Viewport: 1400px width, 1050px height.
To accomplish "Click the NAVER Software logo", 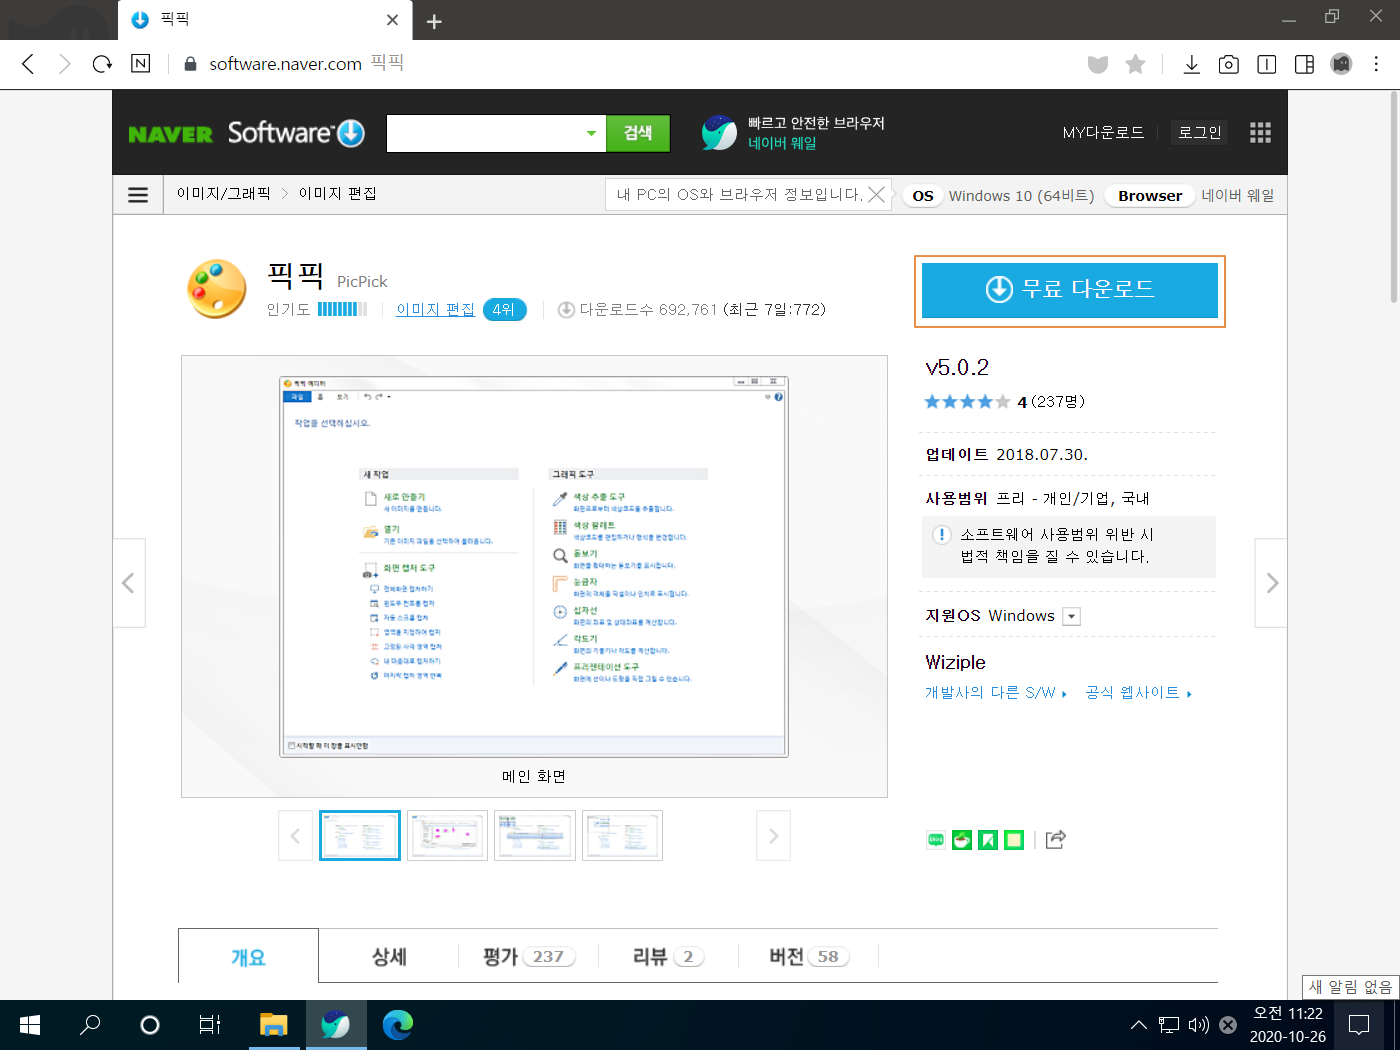I will [x=246, y=133].
